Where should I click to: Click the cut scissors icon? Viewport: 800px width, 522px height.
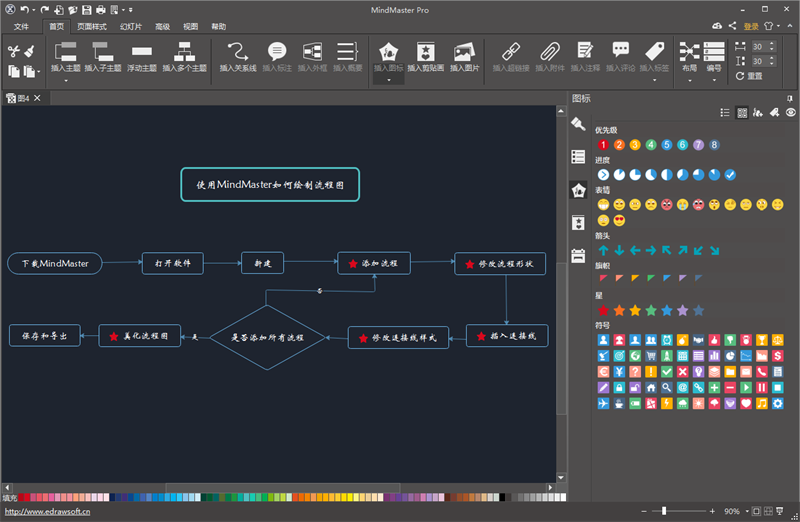[x=14, y=51]
